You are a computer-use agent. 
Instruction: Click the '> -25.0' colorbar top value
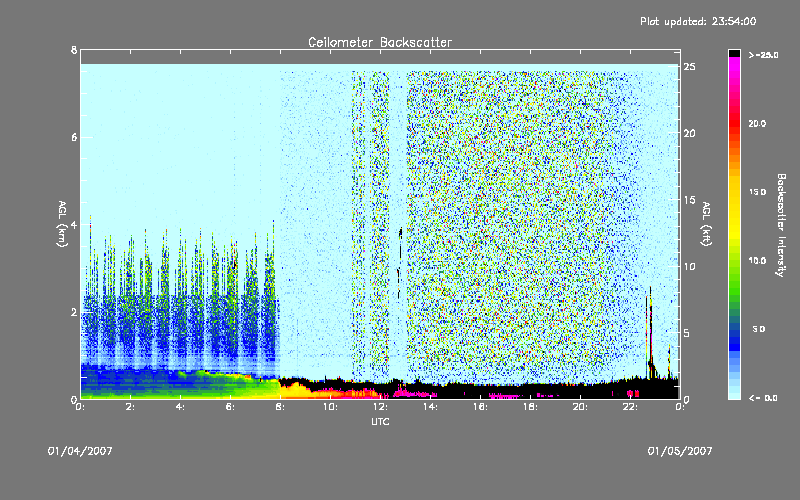[x=764, y=55]
